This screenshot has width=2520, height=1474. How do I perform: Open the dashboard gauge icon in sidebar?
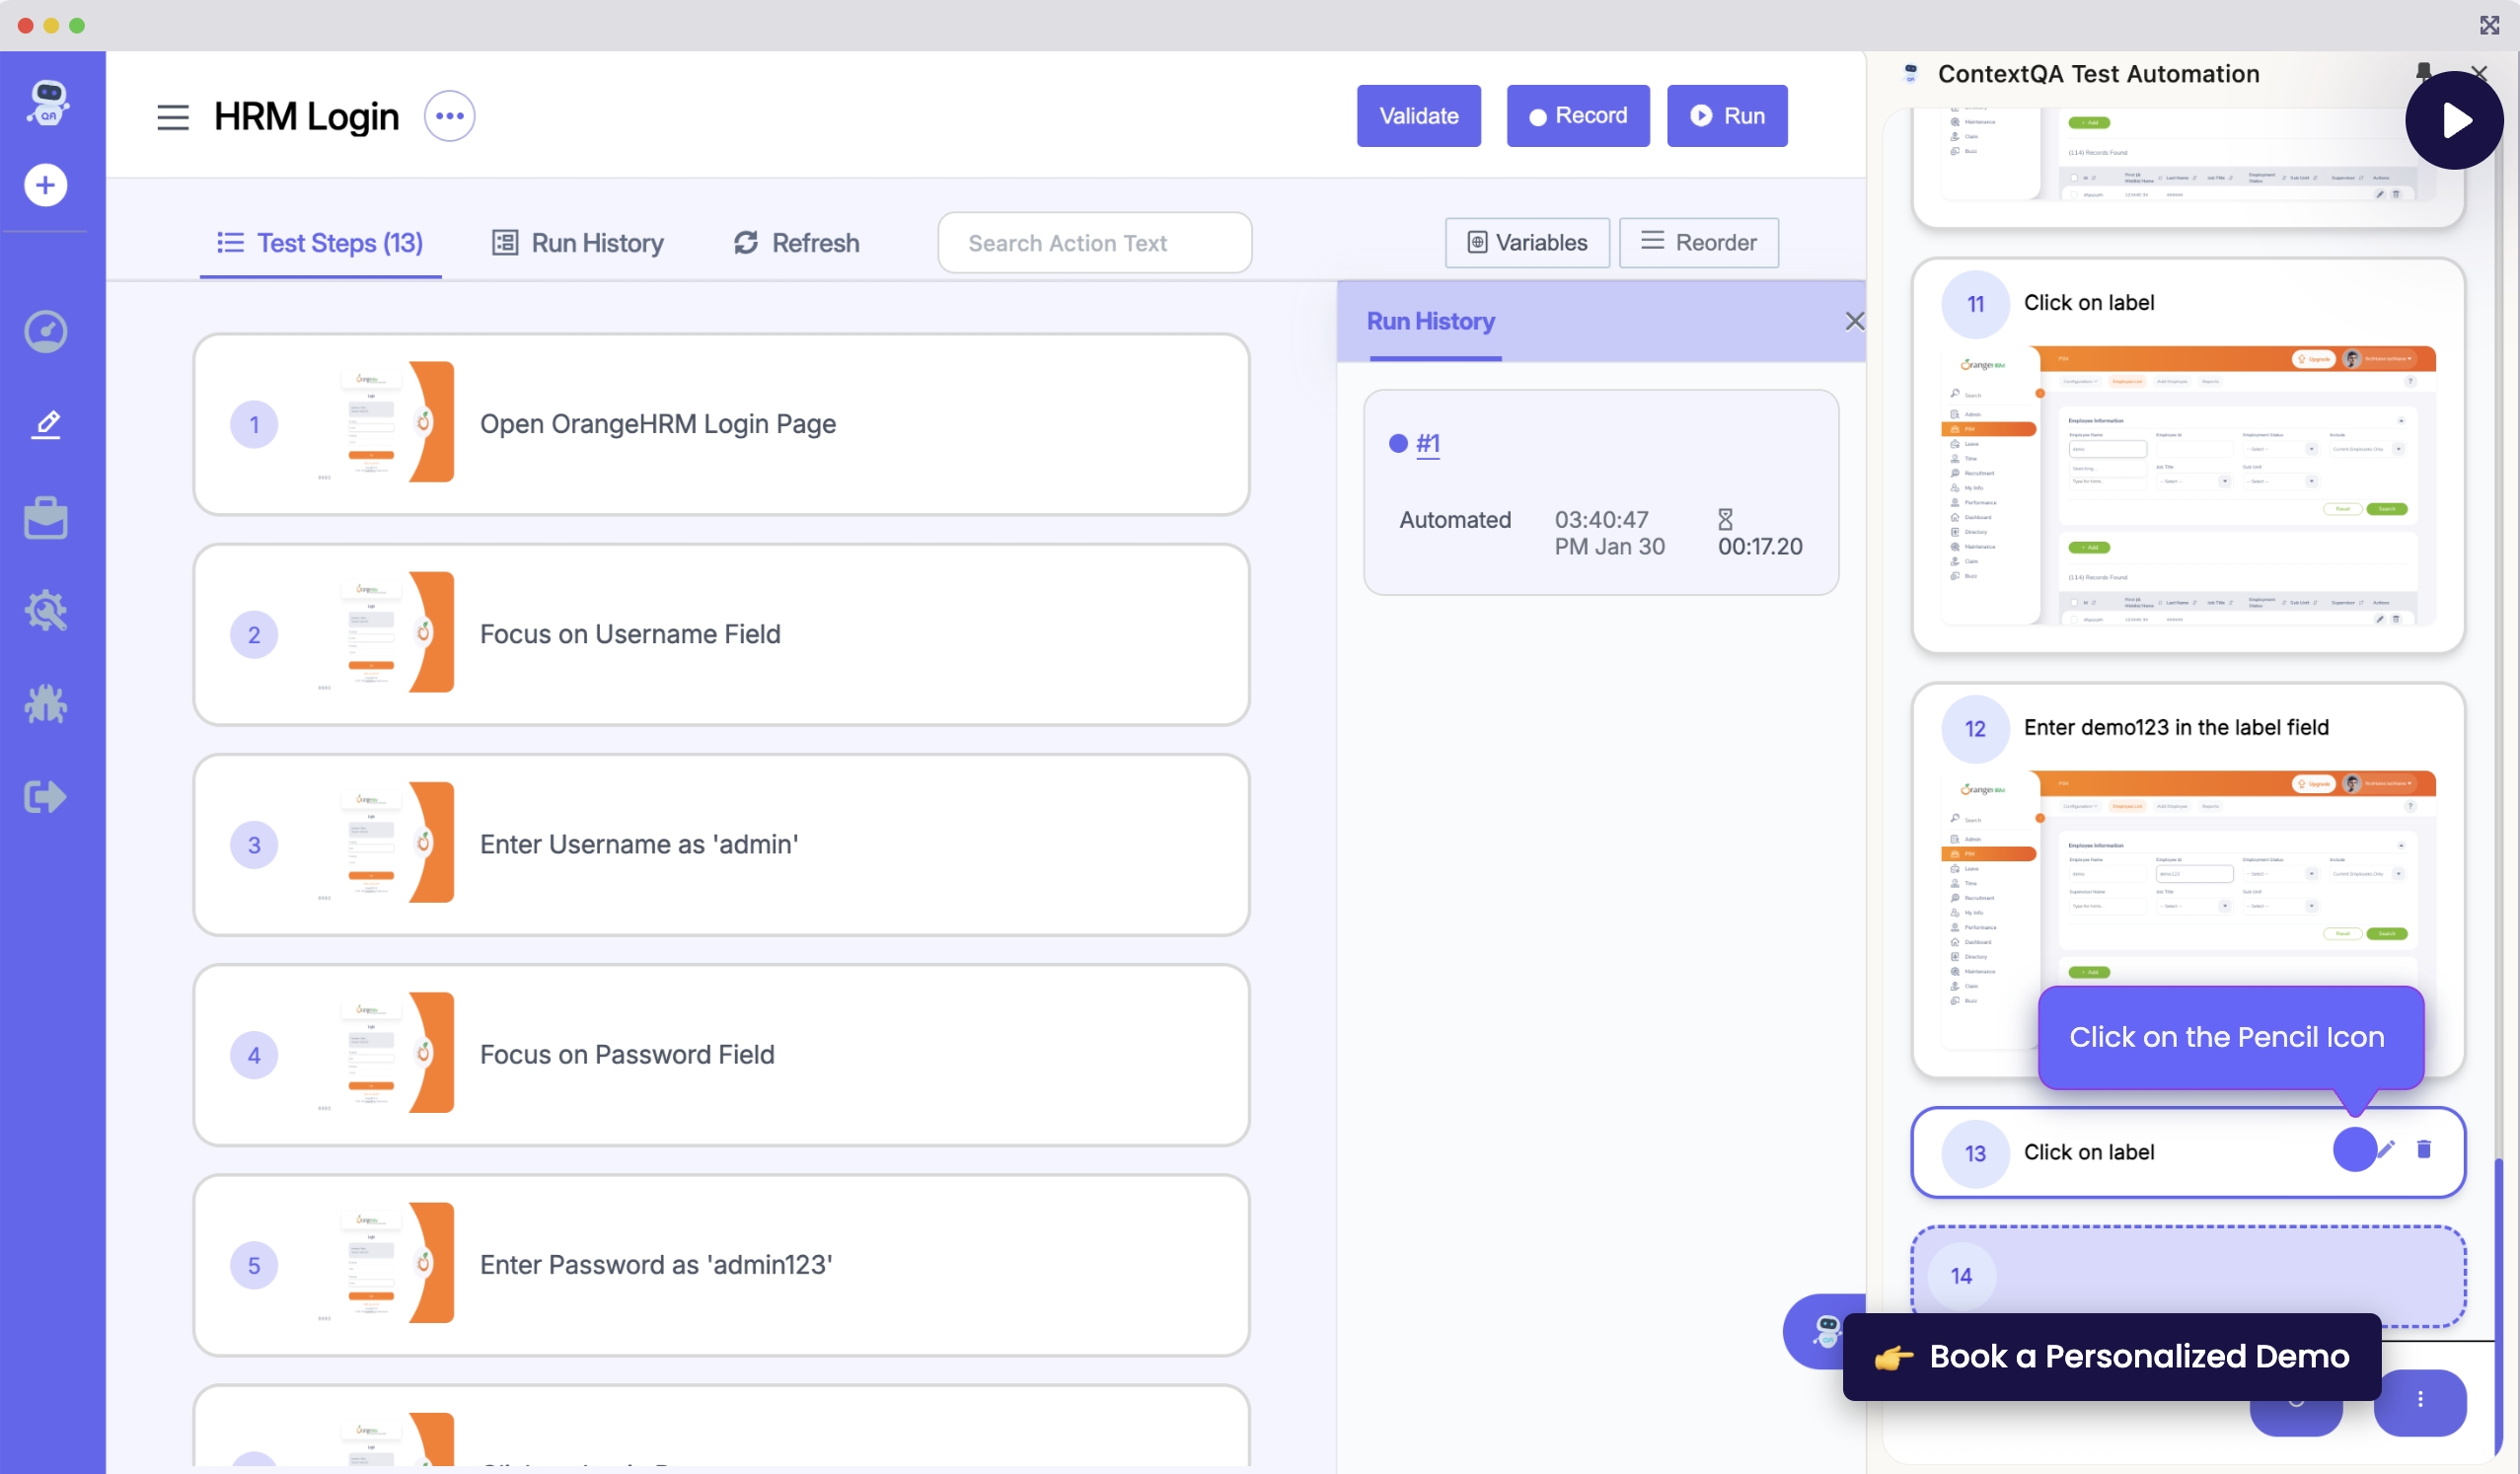click(45, 332)
